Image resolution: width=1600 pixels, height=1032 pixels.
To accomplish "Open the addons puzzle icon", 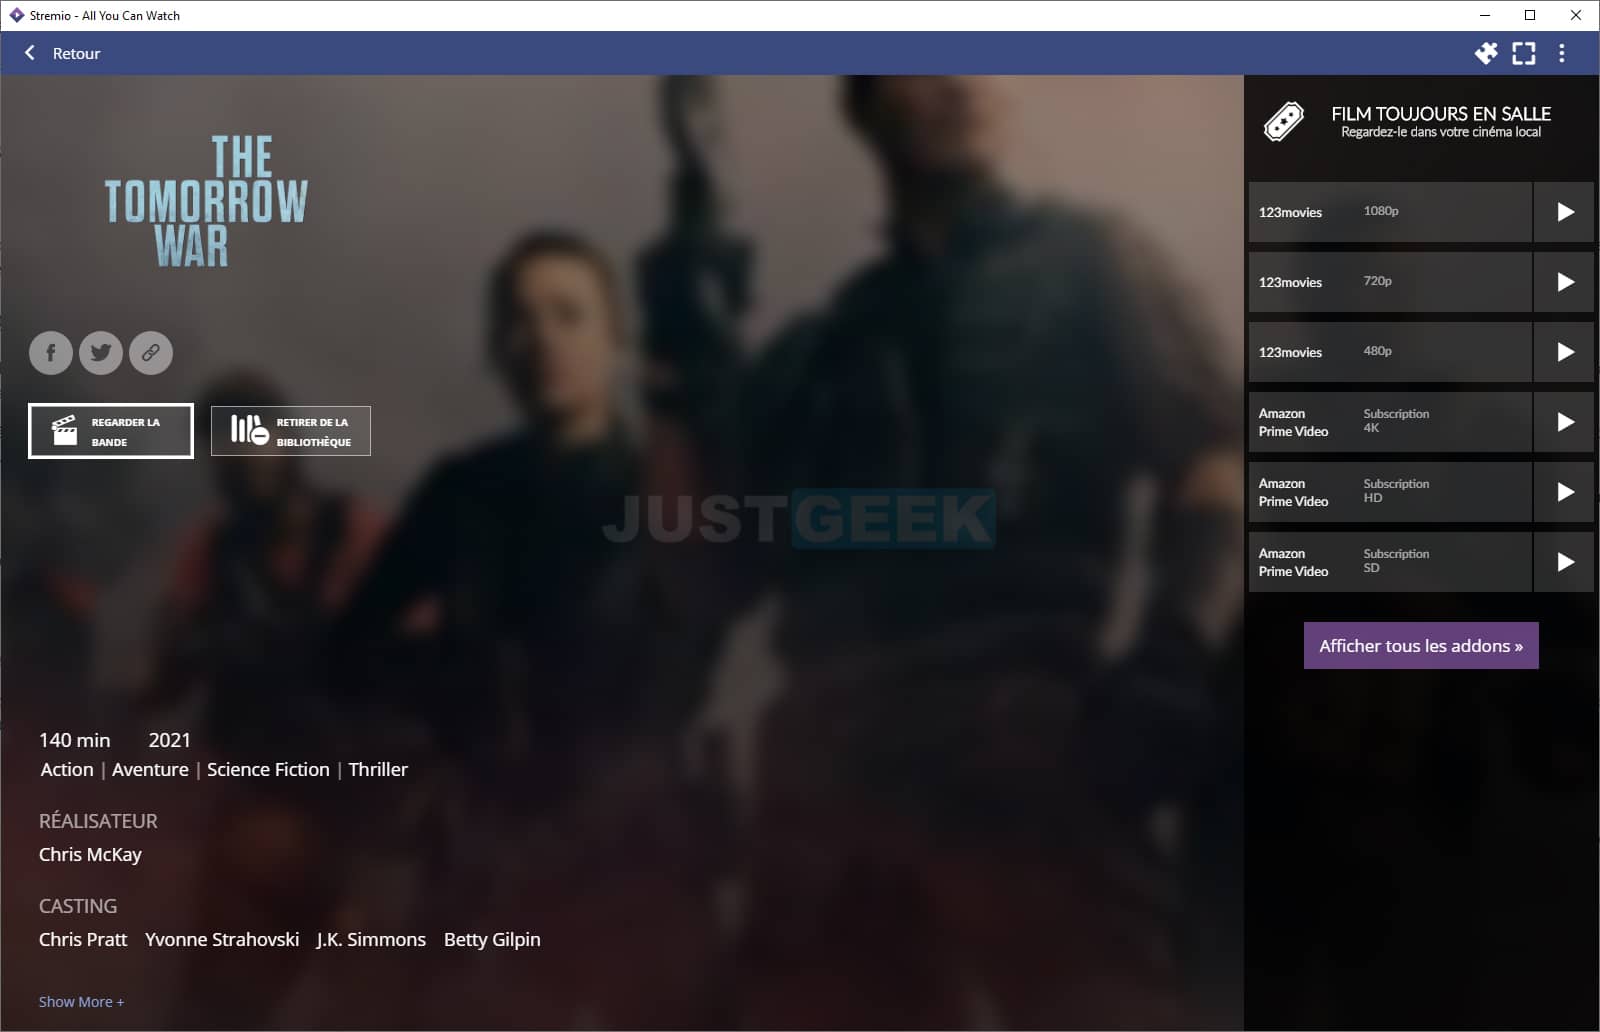I will click(1486, 53).
